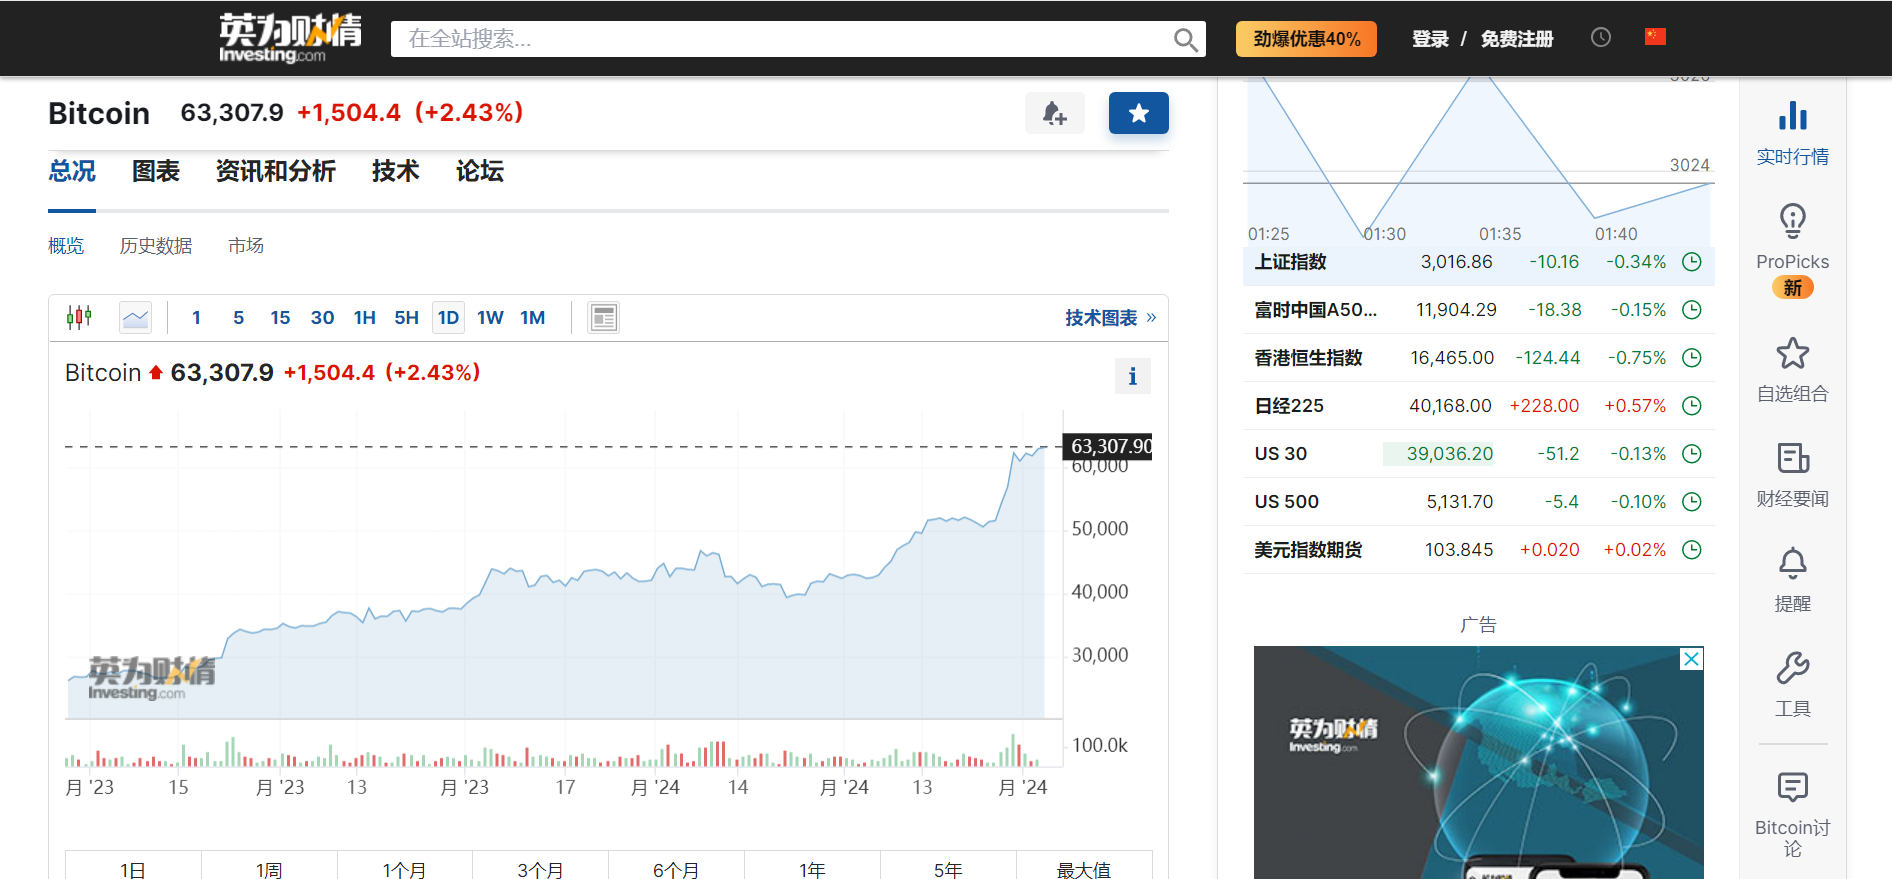Click the 劲爆优惠40% promo button
1892x879 pixels.
click(1306, 39)
